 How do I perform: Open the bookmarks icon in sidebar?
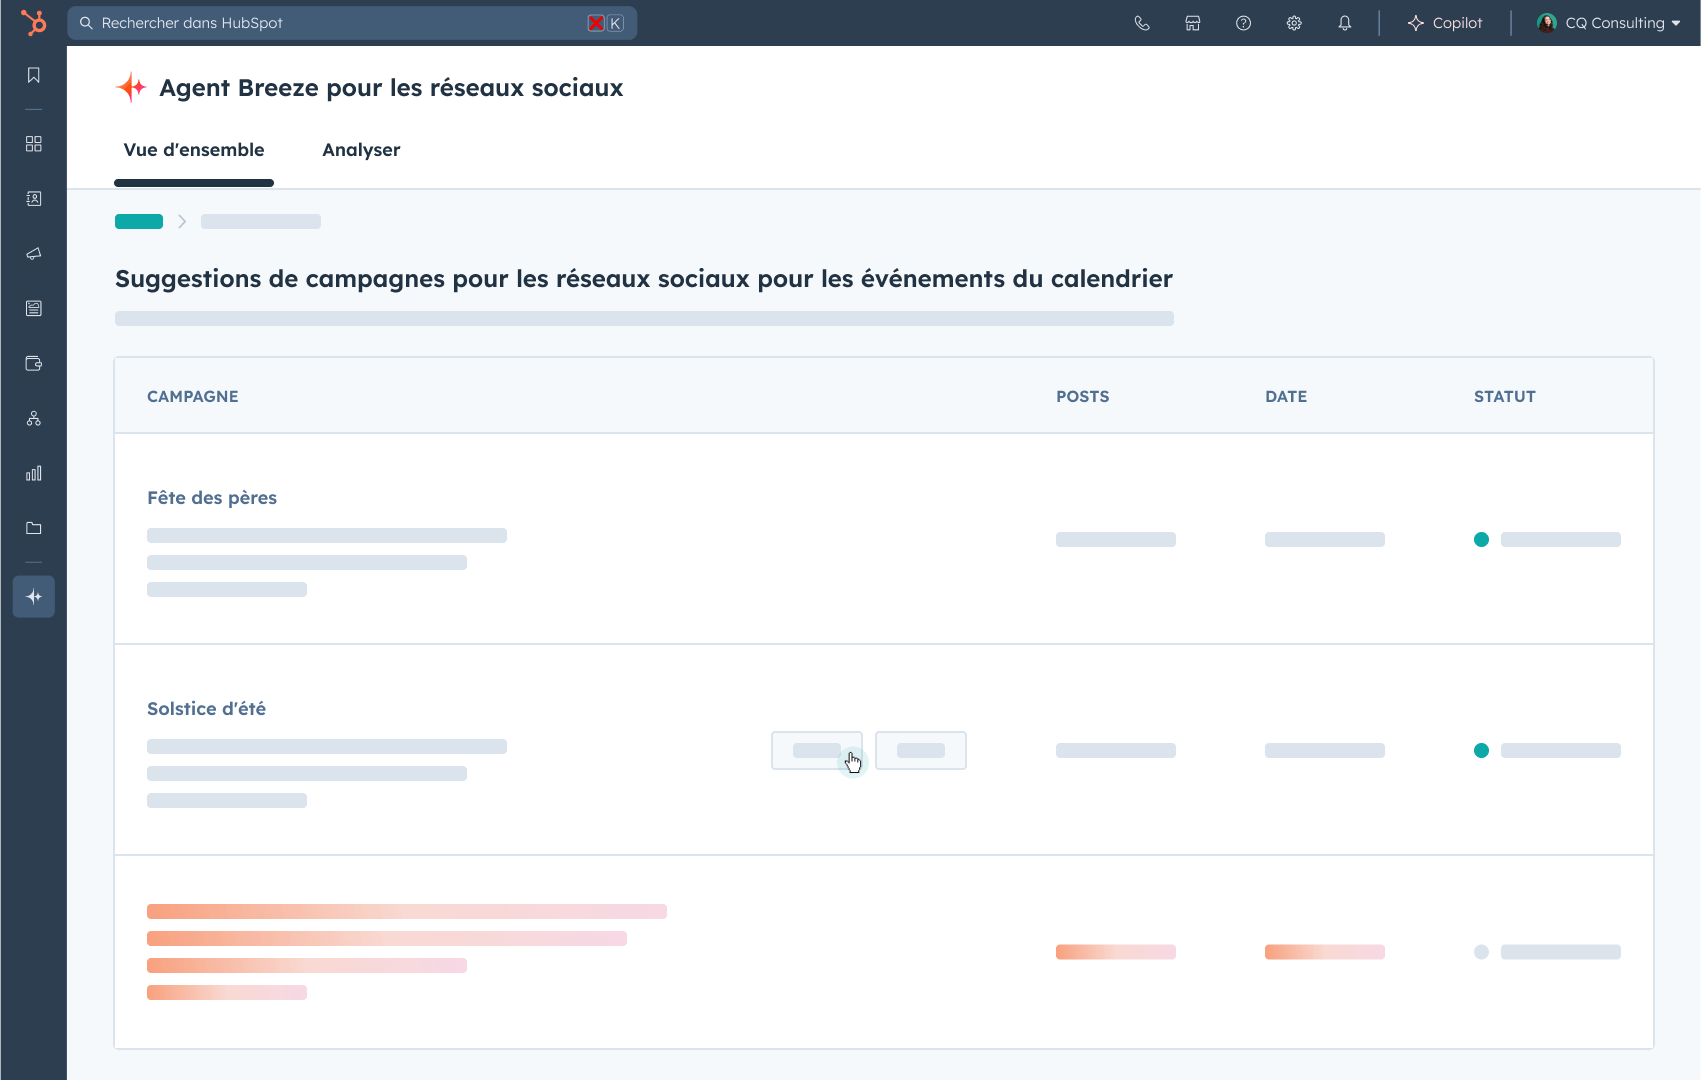[34, 75]
